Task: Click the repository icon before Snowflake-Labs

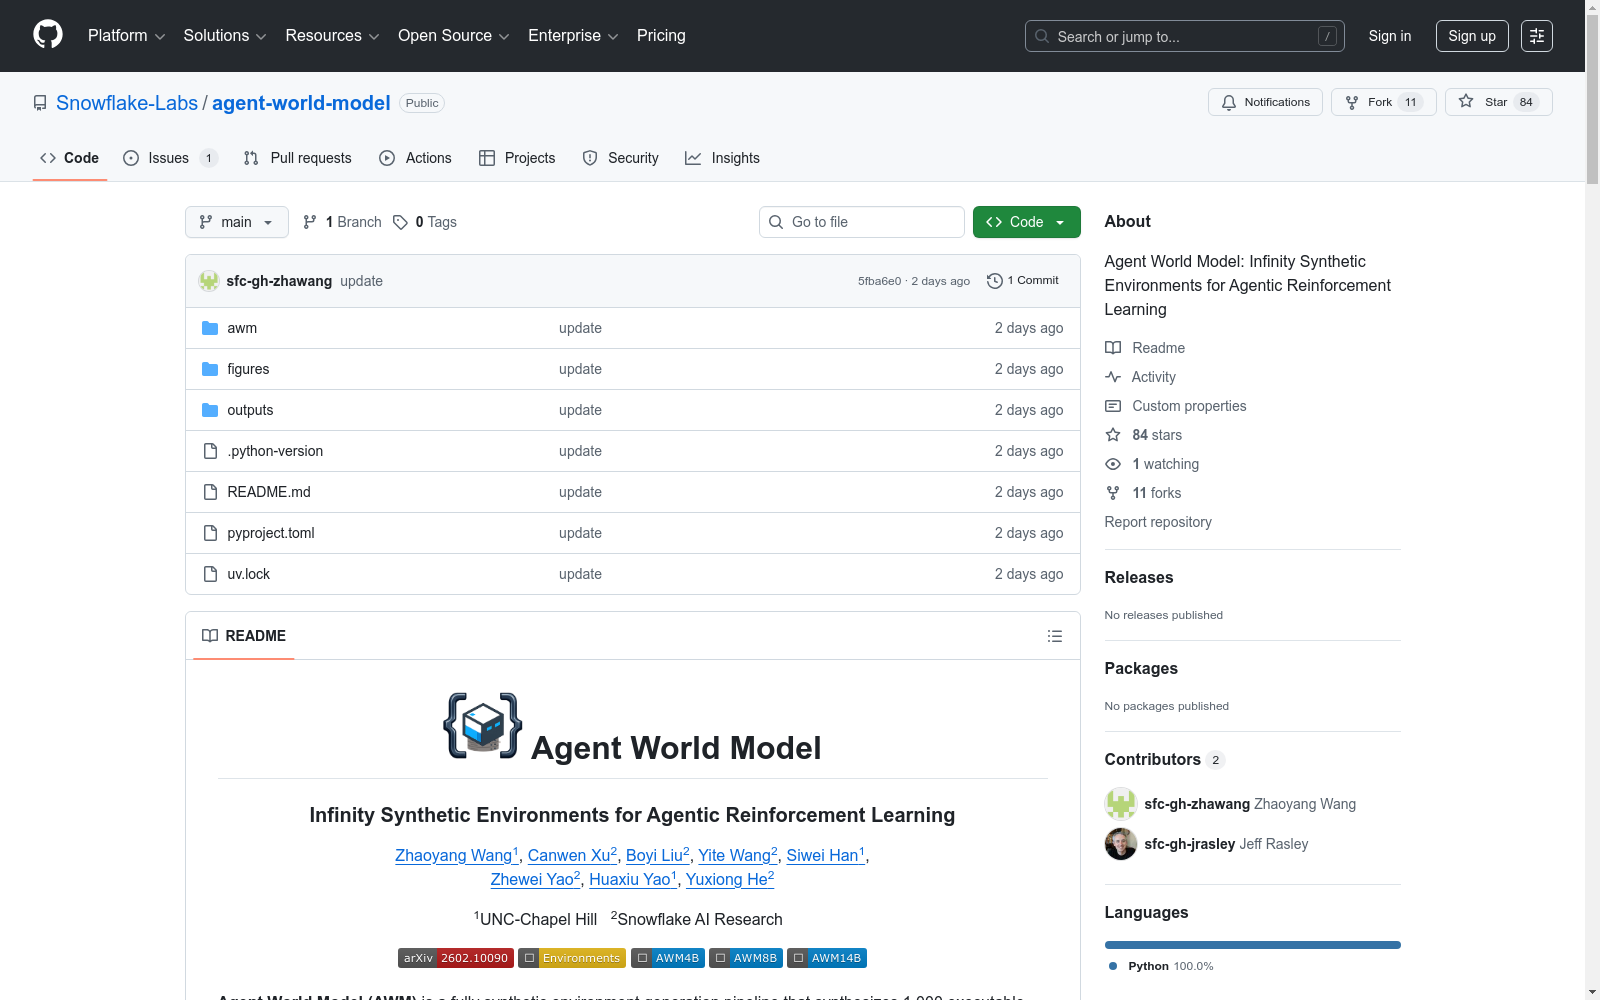Action: click(40, 103)
